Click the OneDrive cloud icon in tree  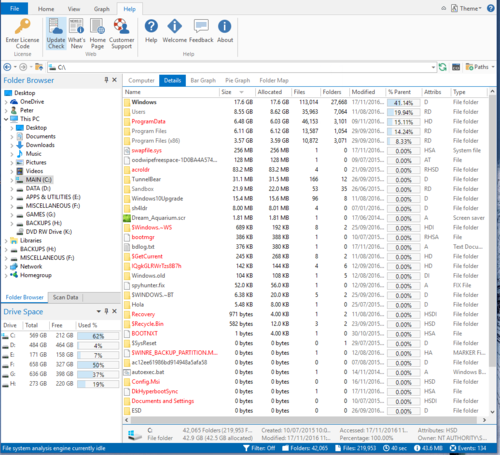pos(14,102)
